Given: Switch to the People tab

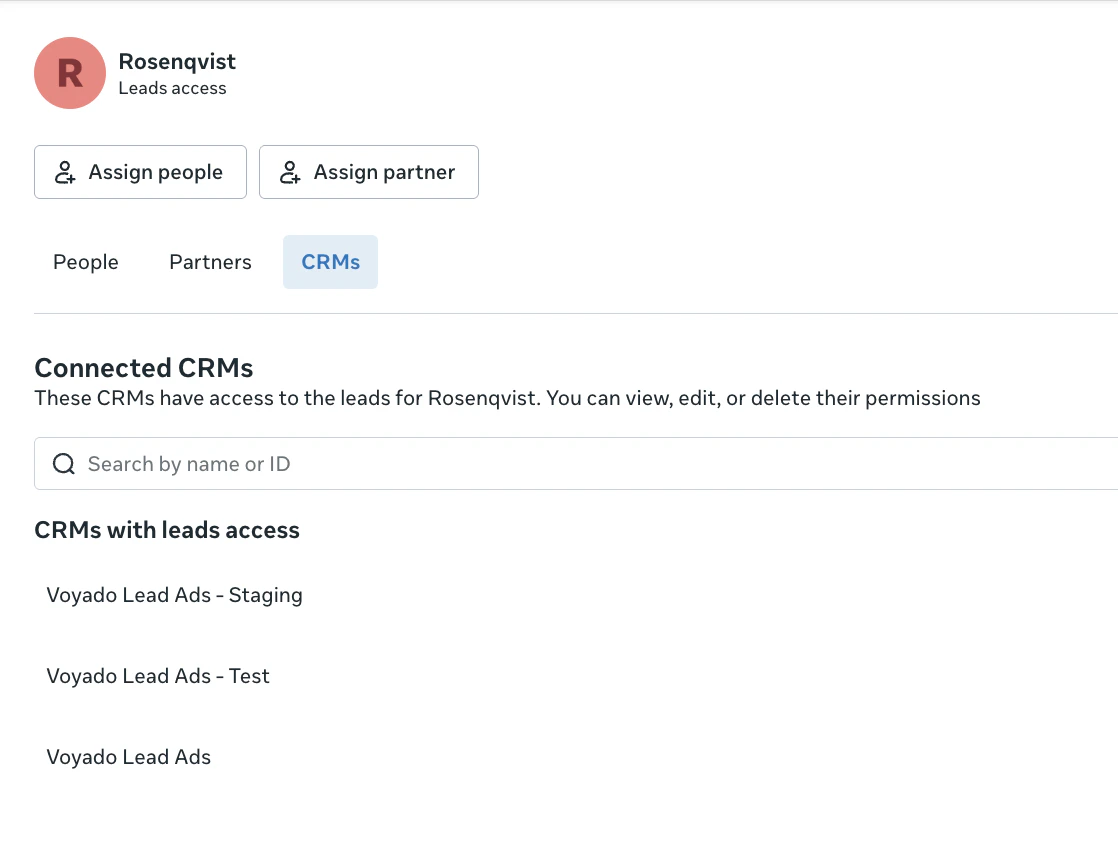Looking at the screenshot, I should [x=85, y=262].
